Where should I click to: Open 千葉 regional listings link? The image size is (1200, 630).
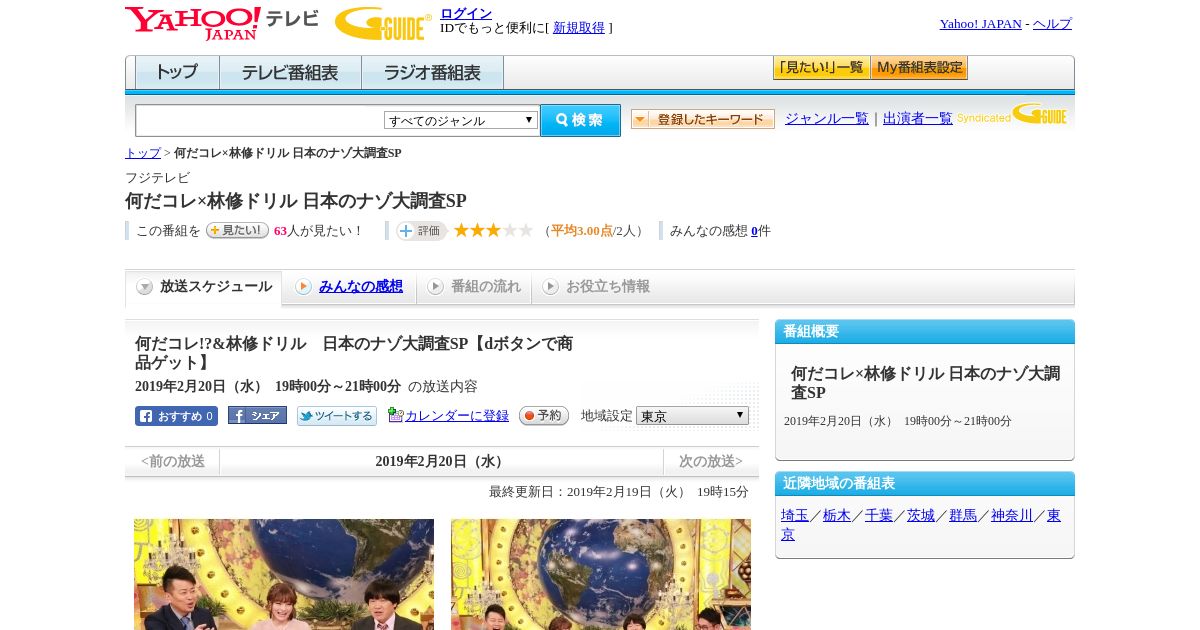click(x=879, y=516)
